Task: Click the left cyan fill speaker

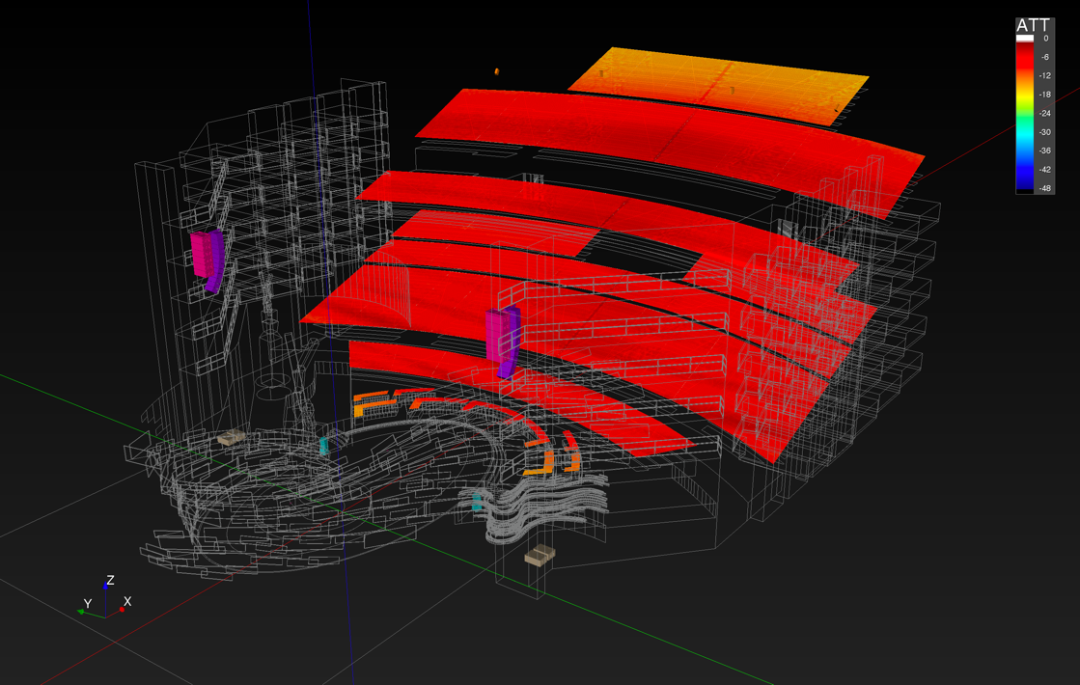Action: (324, 446)
